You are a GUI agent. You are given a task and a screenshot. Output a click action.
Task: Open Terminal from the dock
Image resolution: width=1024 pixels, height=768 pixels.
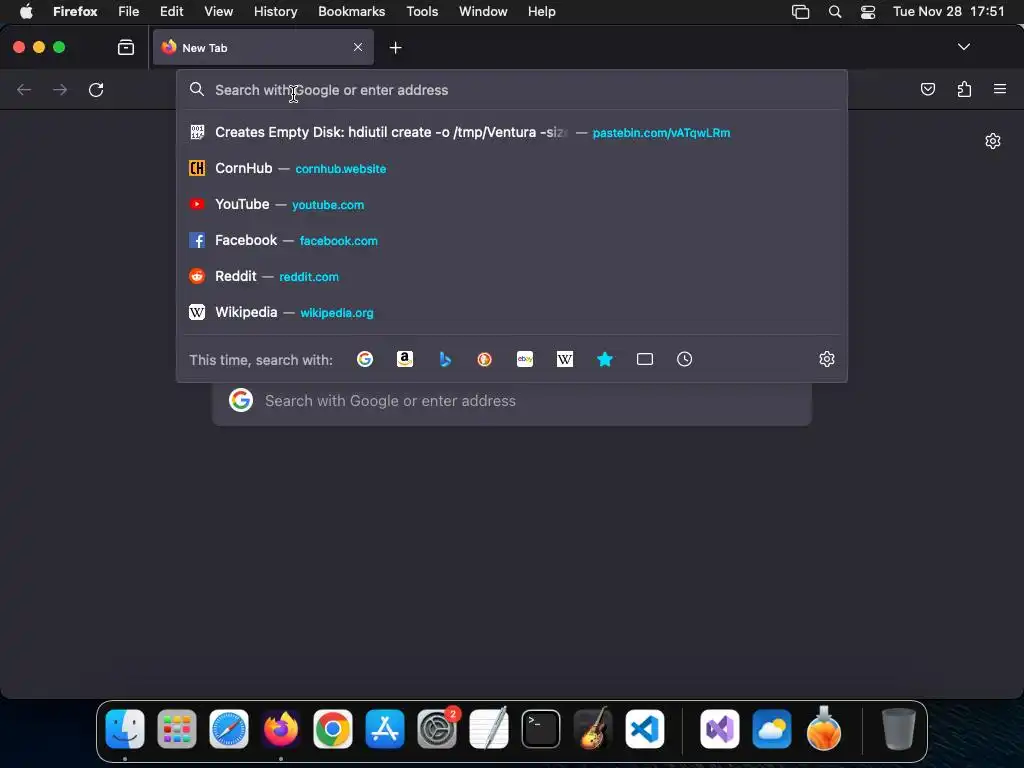(541, 729)
